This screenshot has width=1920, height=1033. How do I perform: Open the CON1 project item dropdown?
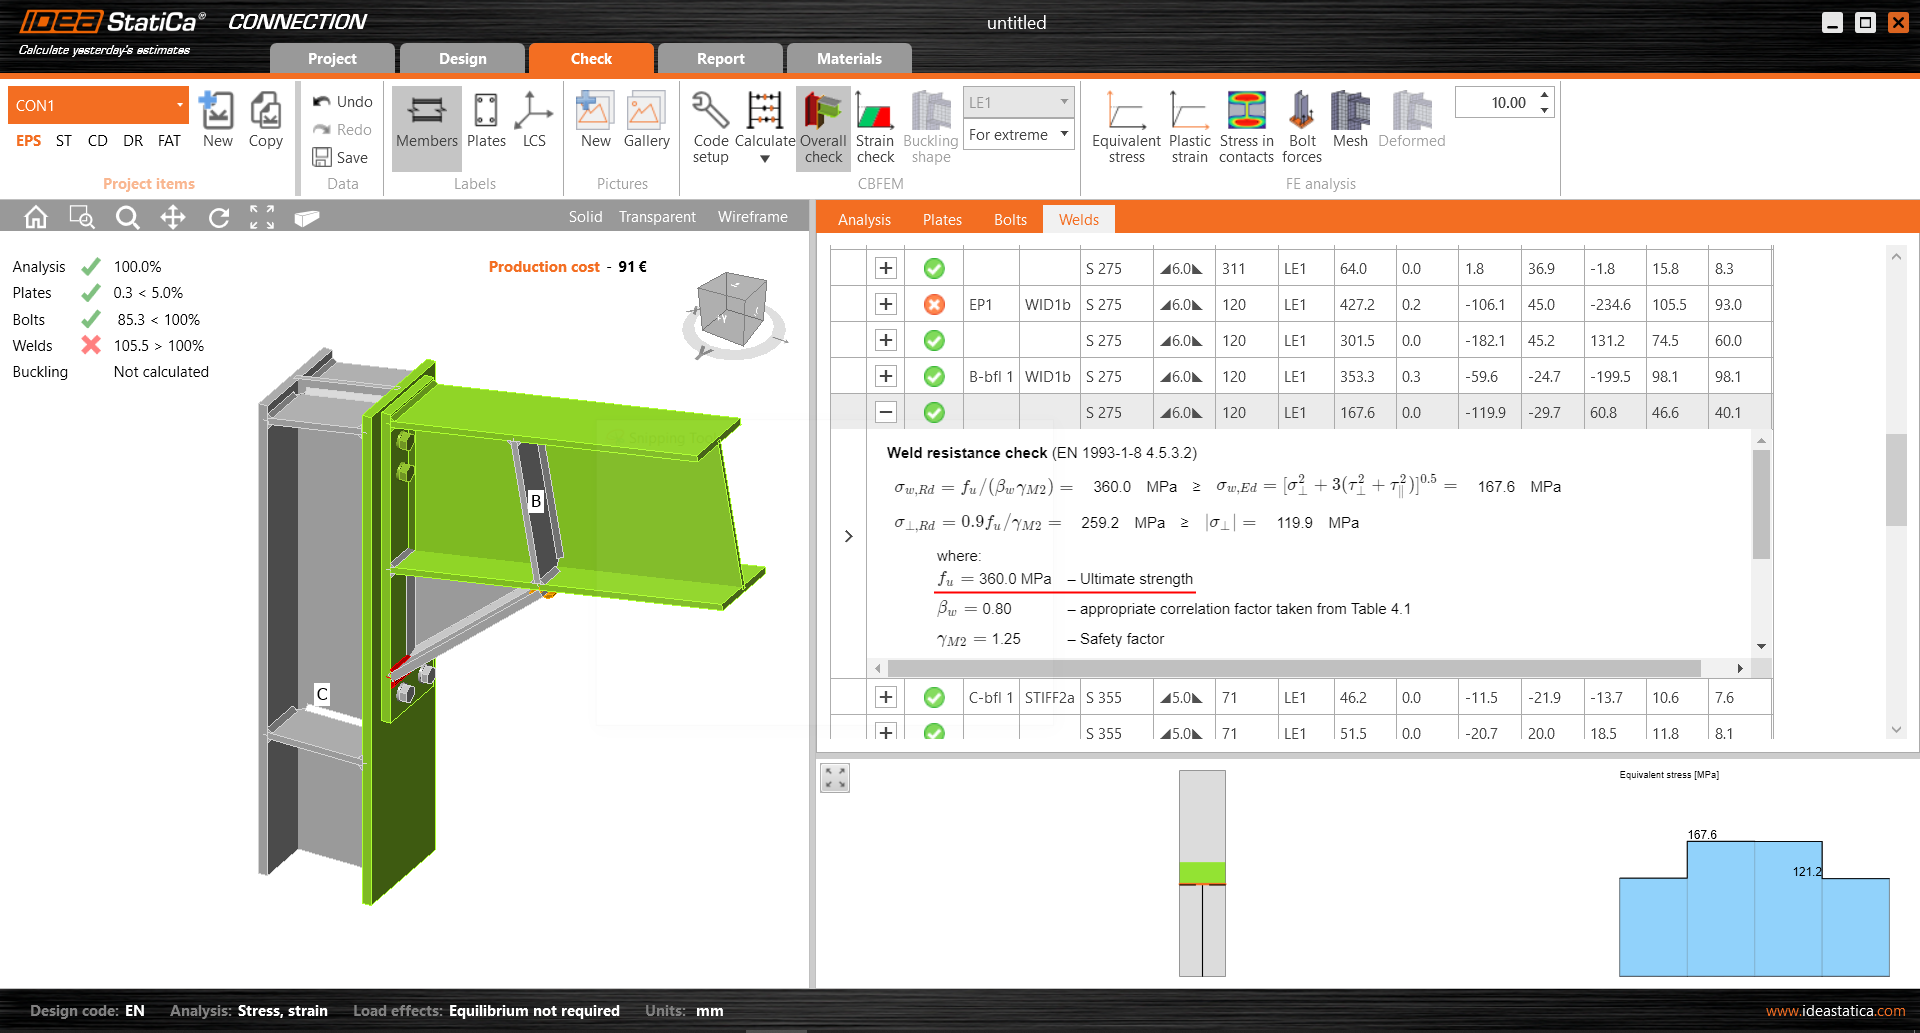tap(98, 105)
